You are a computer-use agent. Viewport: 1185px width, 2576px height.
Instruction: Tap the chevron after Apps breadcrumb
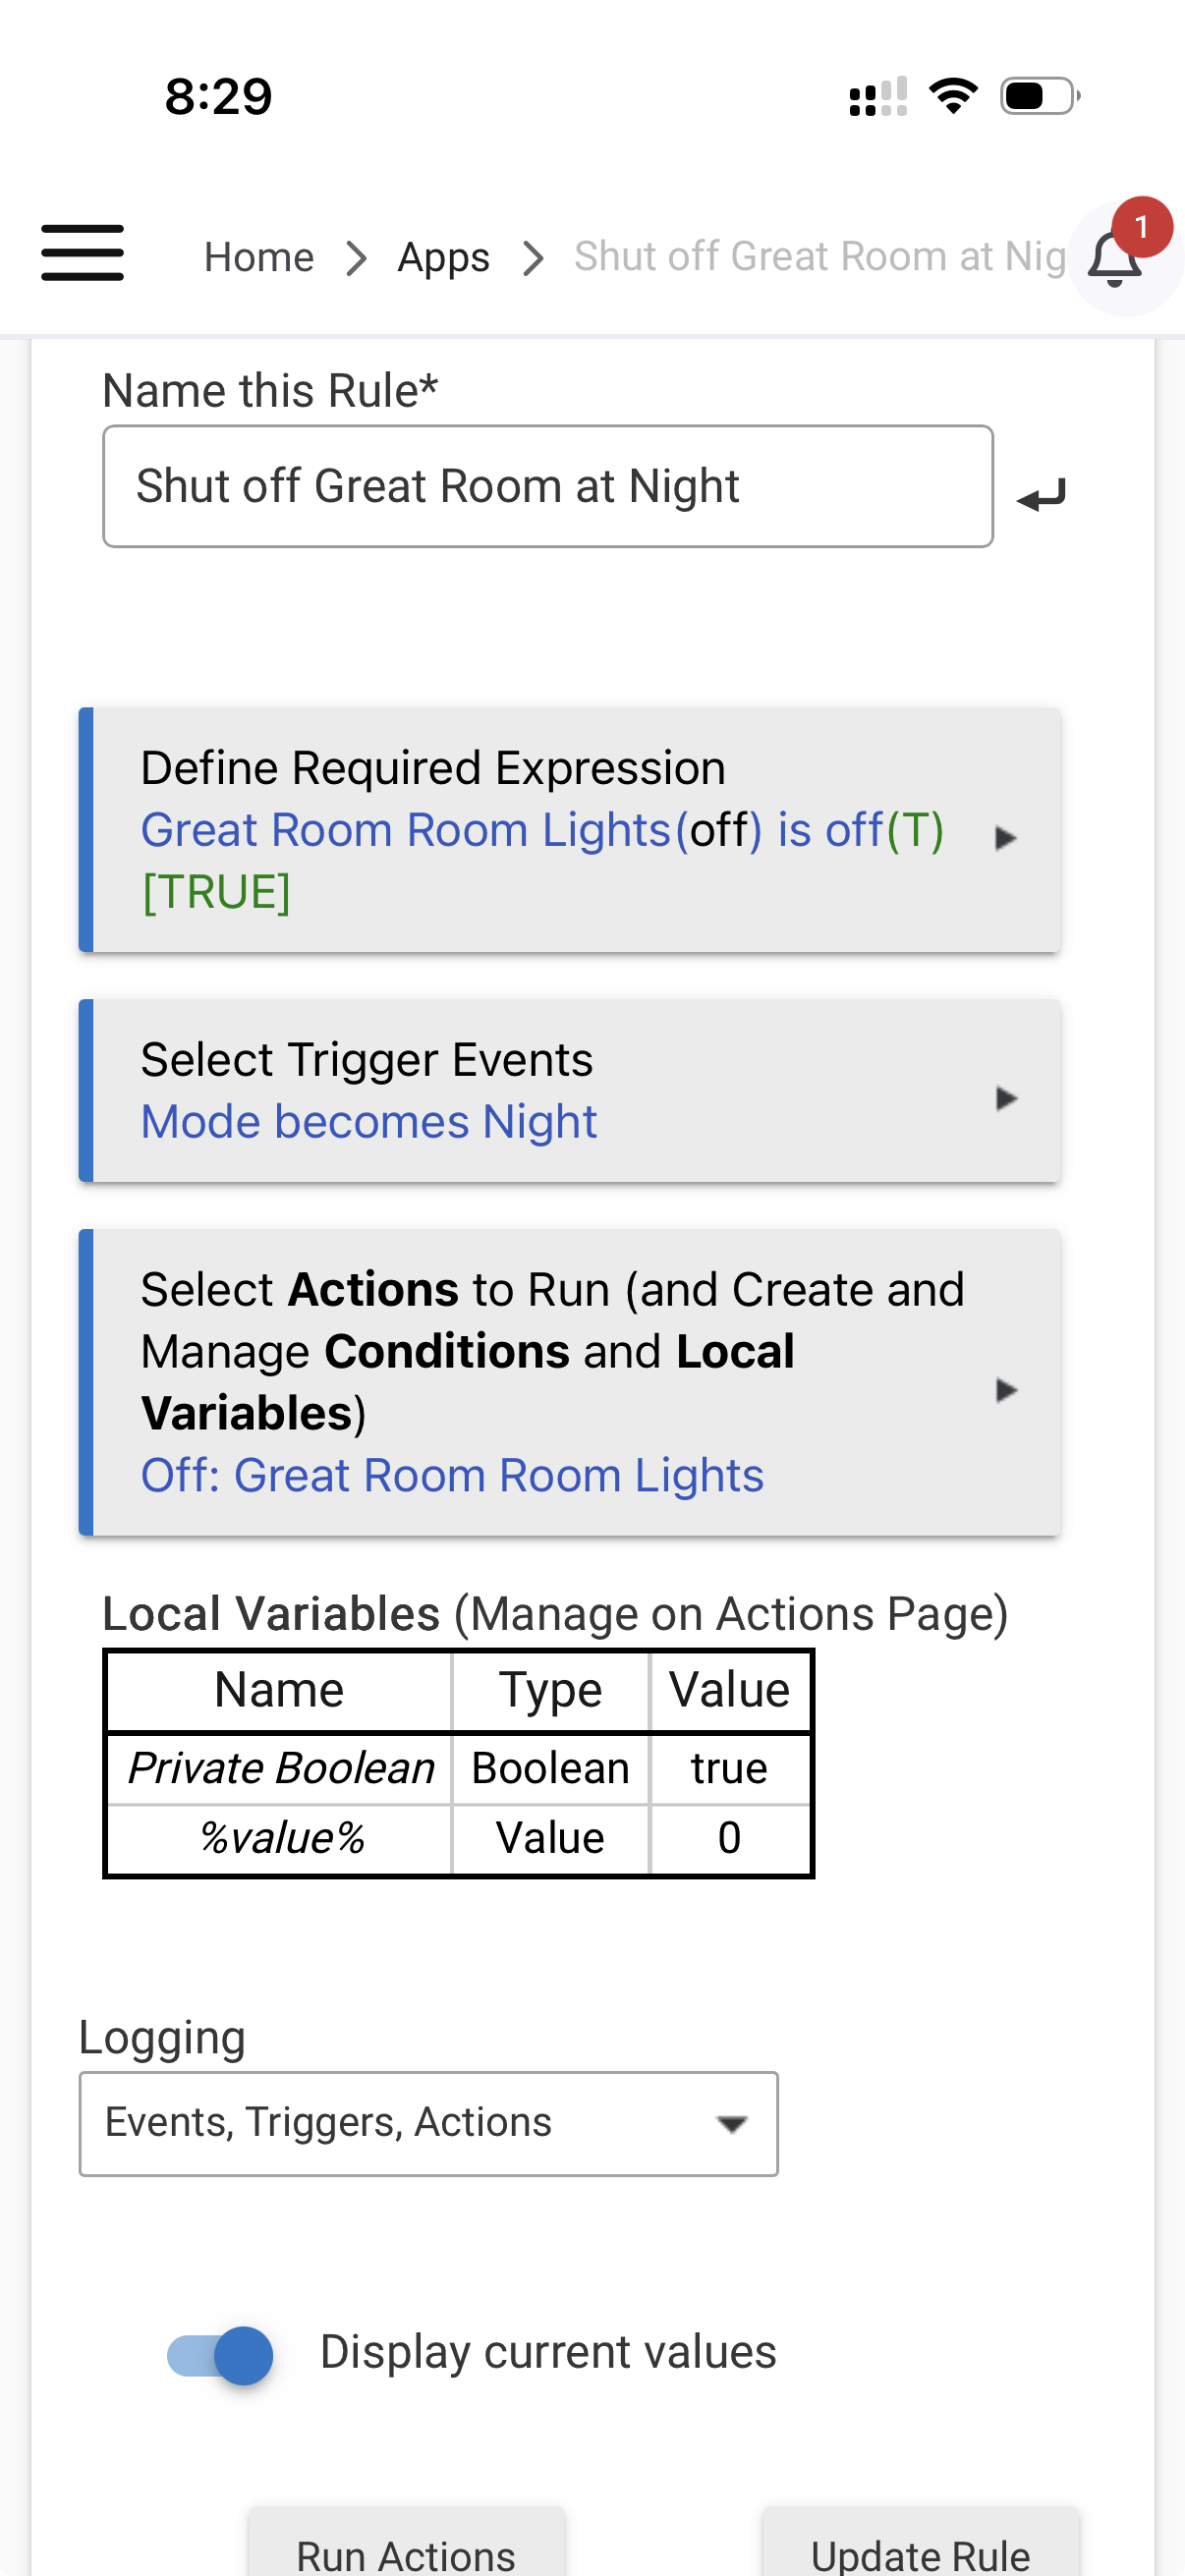(534, 258)
